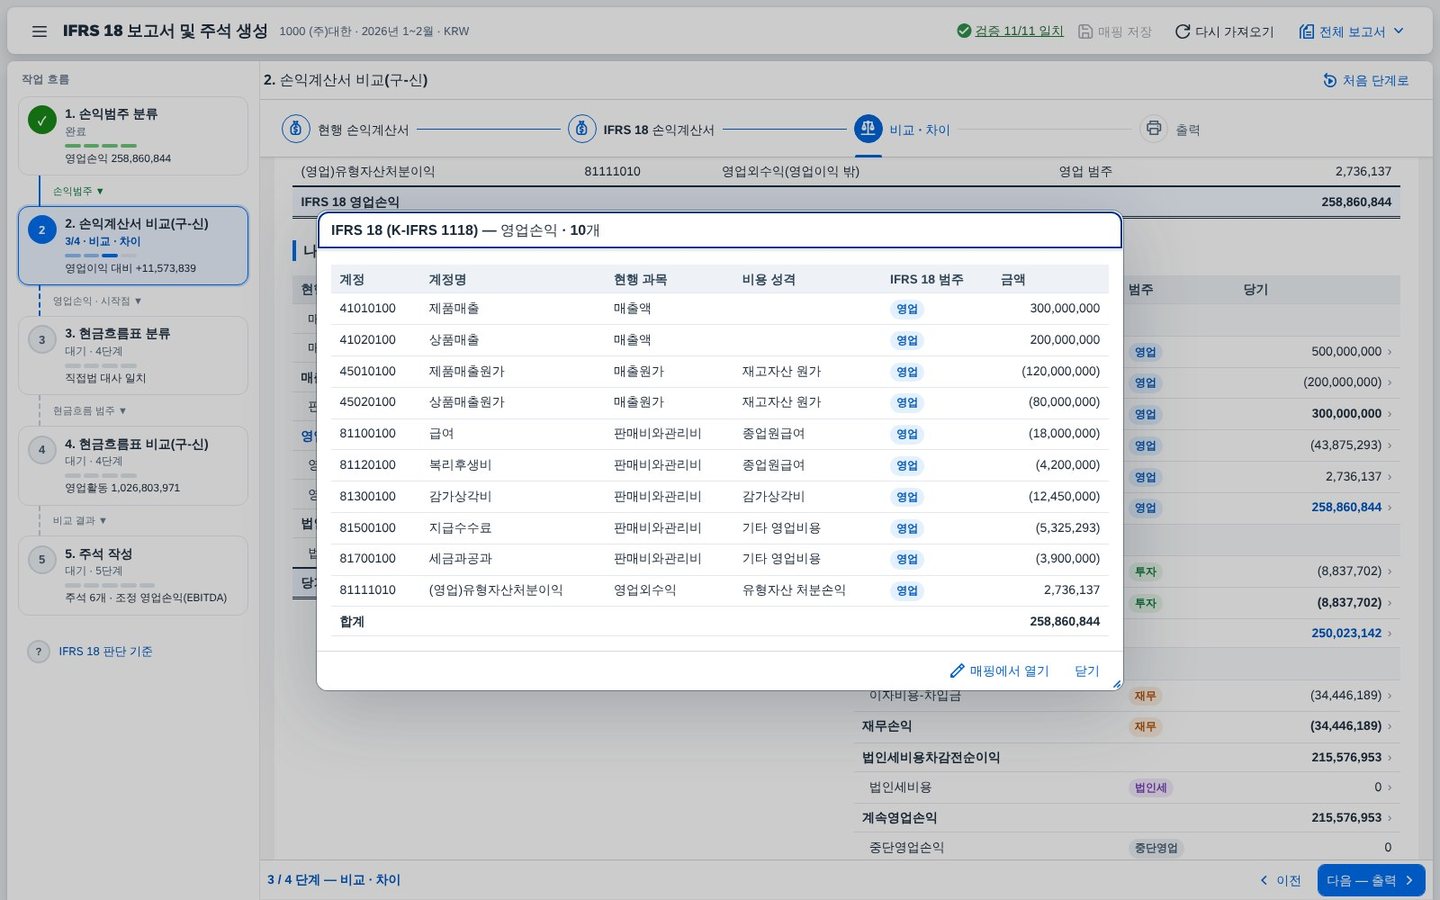
Task: Switch to the 출력 step tab
Action: [1170, 129]
